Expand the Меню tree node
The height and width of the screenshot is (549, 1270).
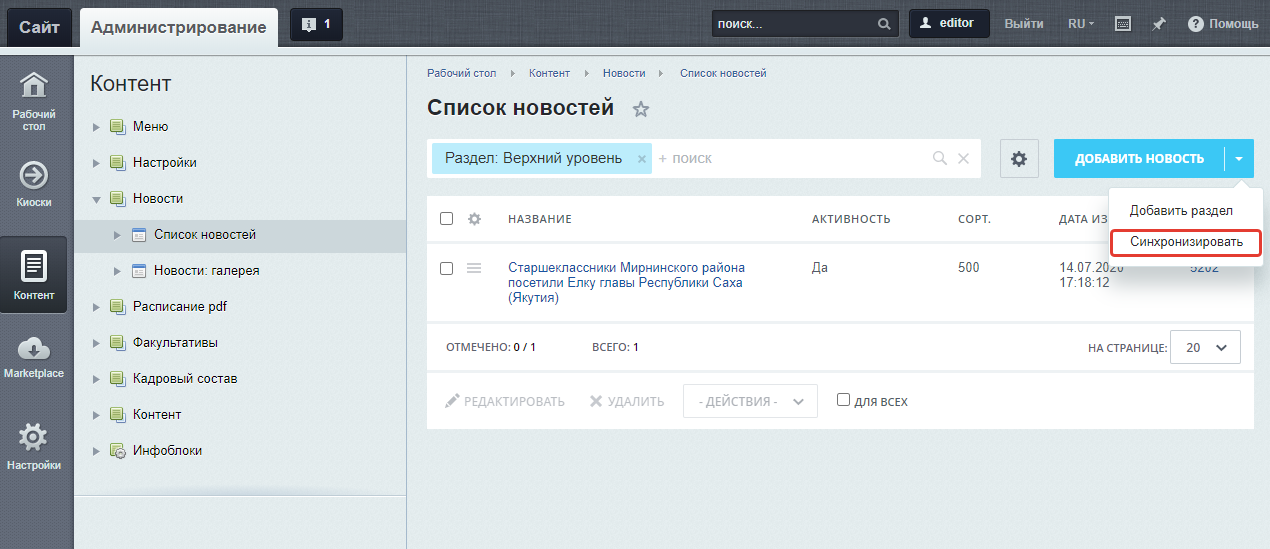[x=97, y=127]
